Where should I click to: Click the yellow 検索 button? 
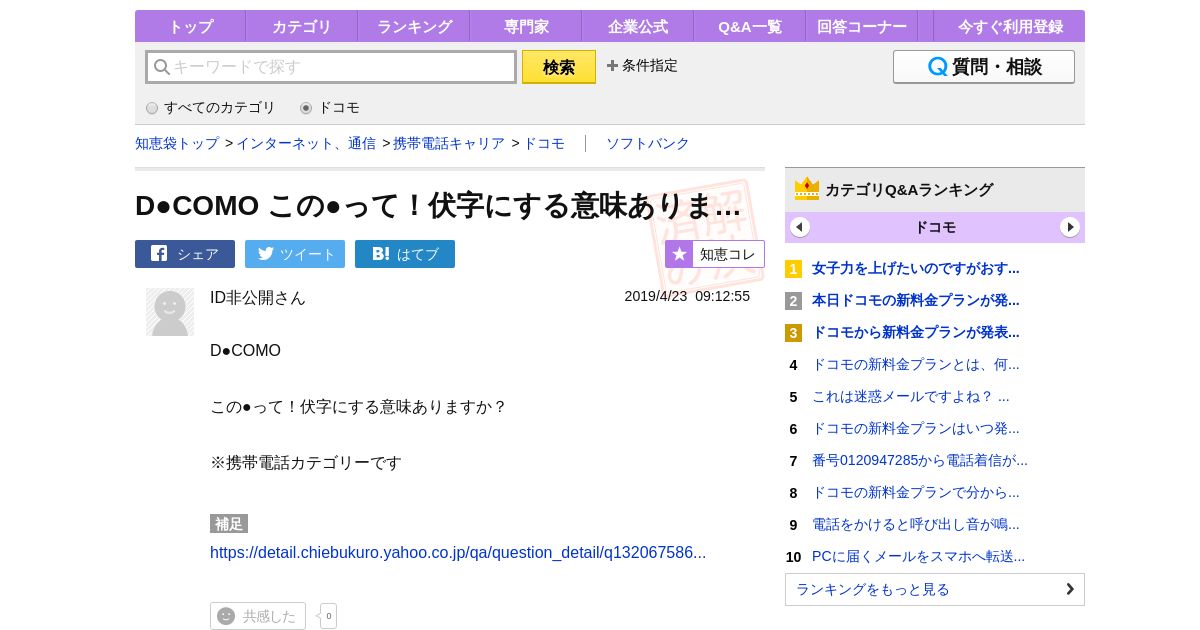pos(559,67)
